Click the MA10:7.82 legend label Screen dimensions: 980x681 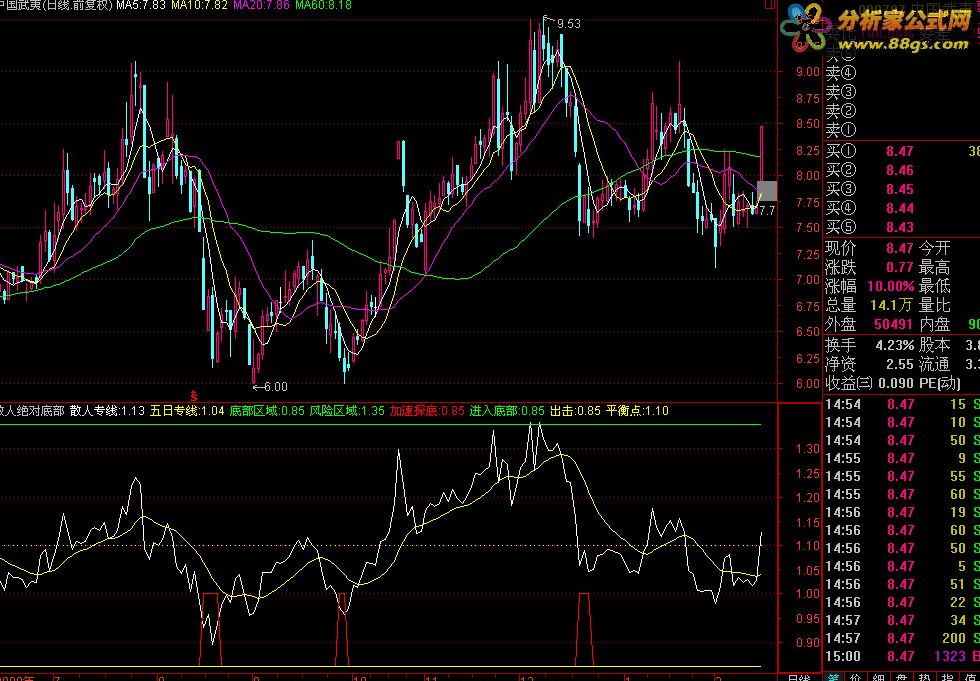coord(199,5)
